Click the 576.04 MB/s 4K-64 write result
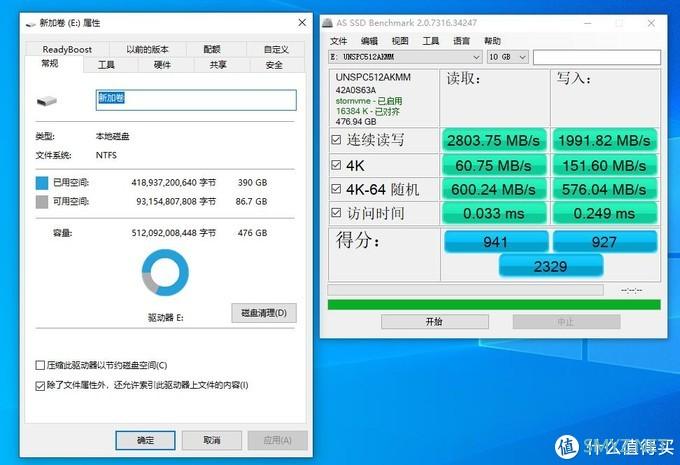The image size is (680, 465). [x=605, y=190]
